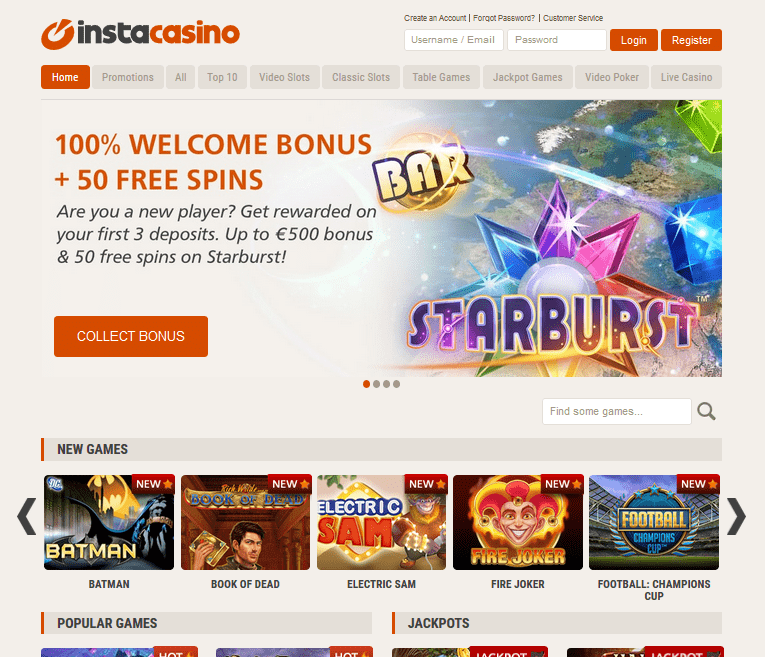
Task: Open the Batman game thumbnail
Action: (109, 522)
